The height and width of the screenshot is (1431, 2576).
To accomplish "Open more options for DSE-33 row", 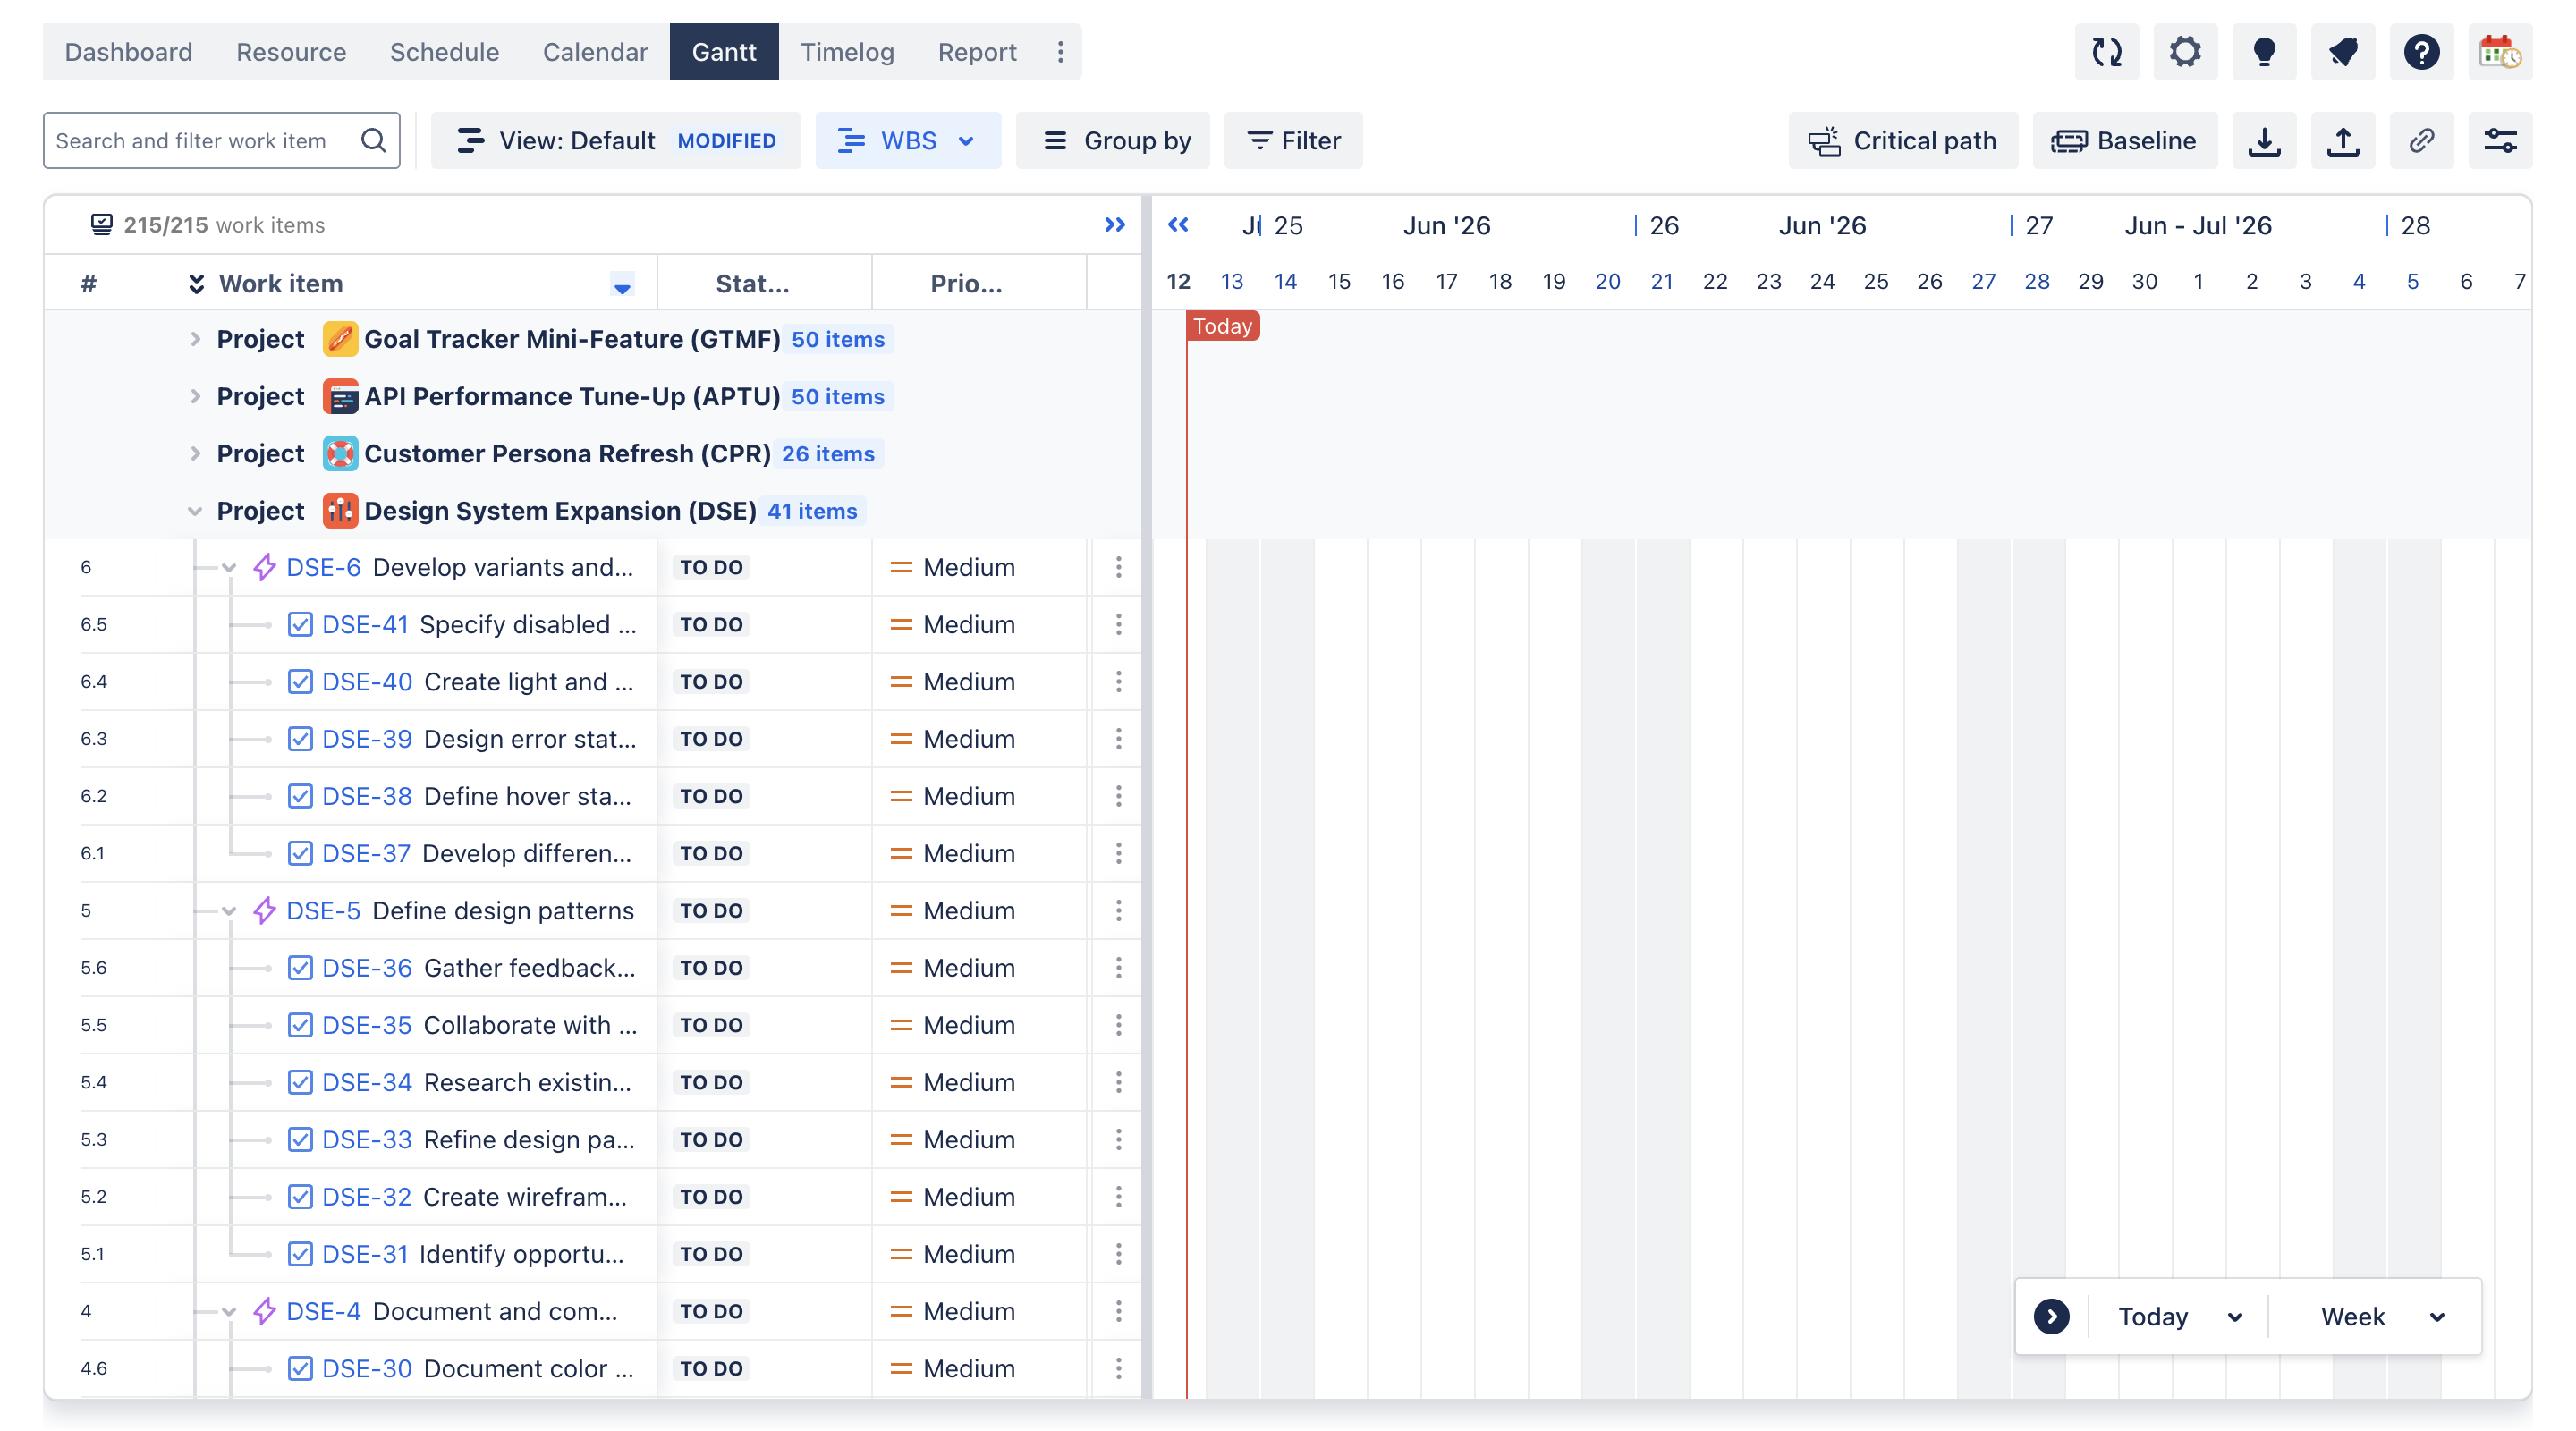I will [x=1118, y=1139].
